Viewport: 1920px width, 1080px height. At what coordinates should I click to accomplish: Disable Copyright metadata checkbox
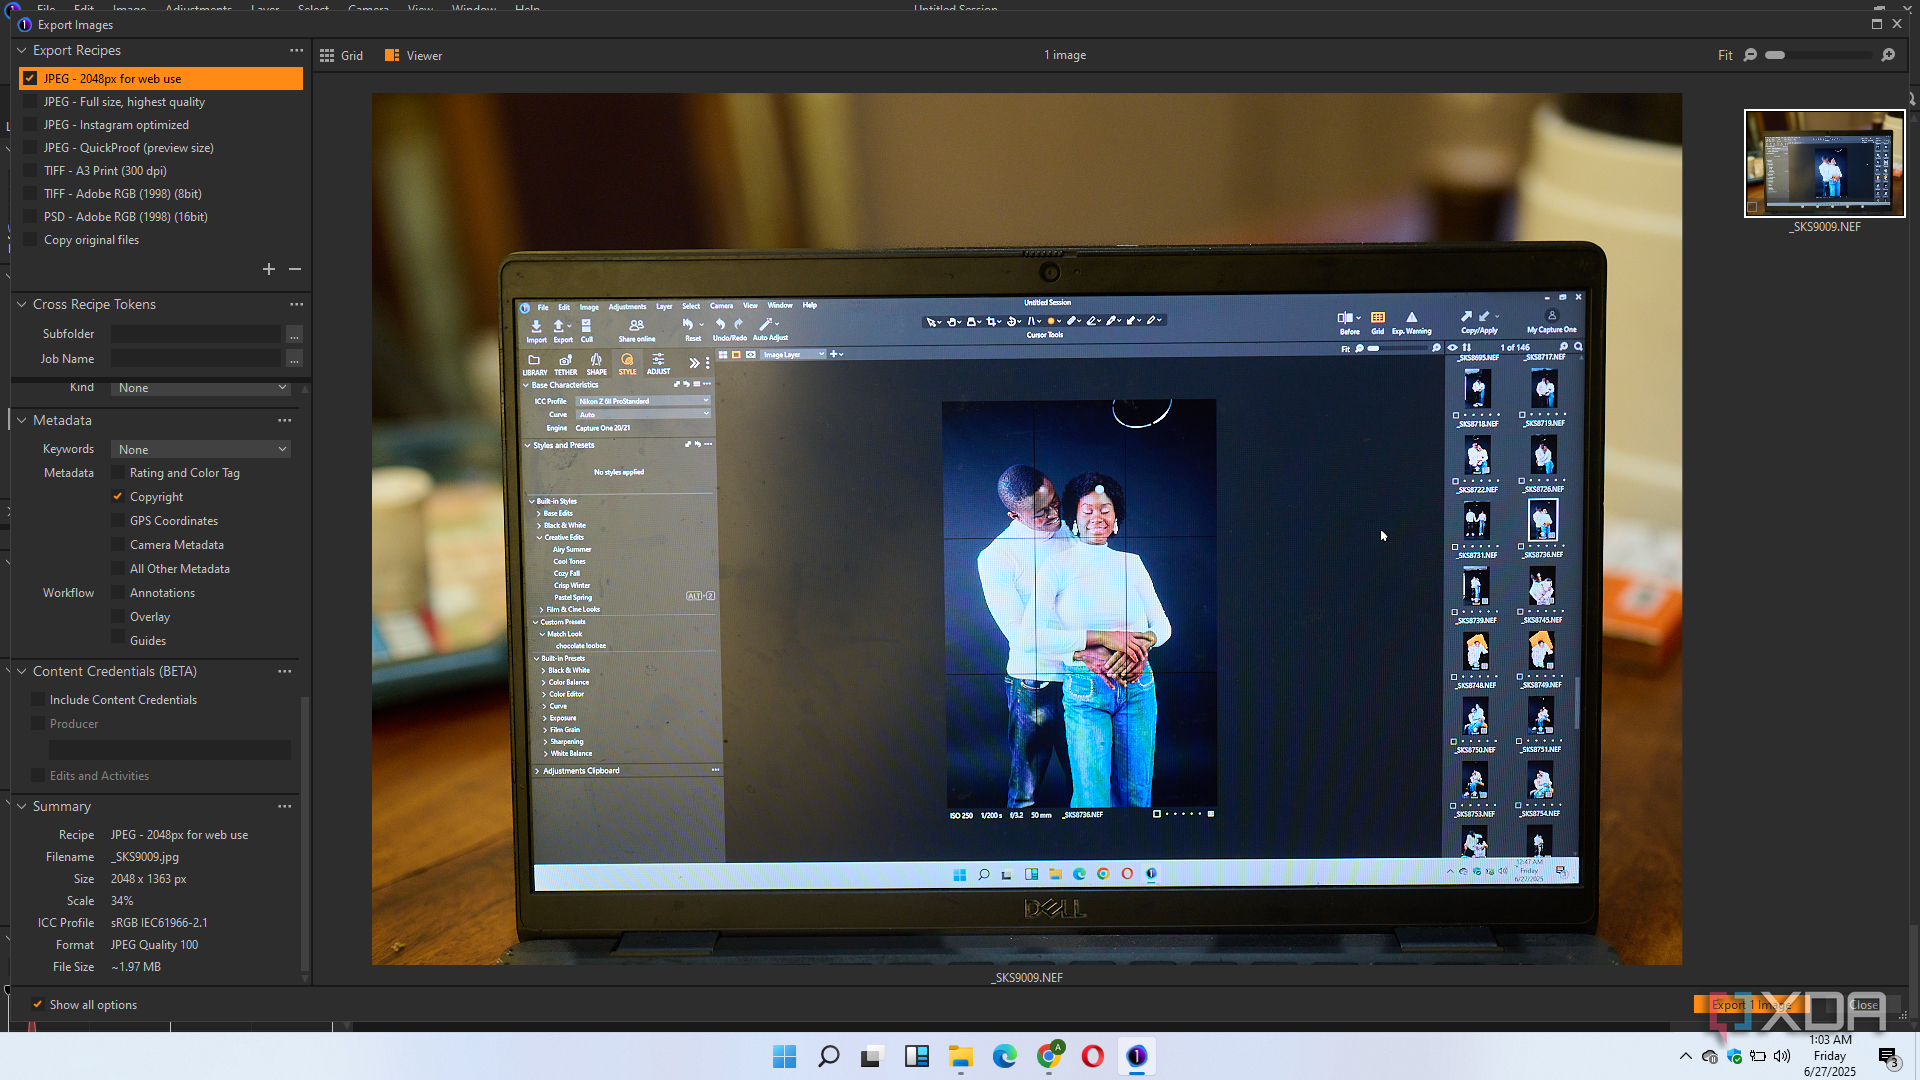point(118,497)
